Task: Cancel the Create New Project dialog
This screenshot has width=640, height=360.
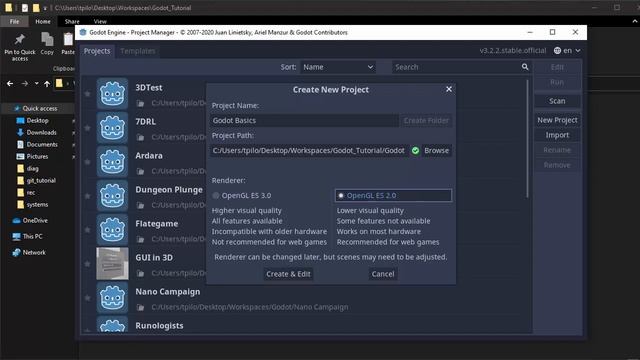Action: pyautogui.click(x=383, y=274)
